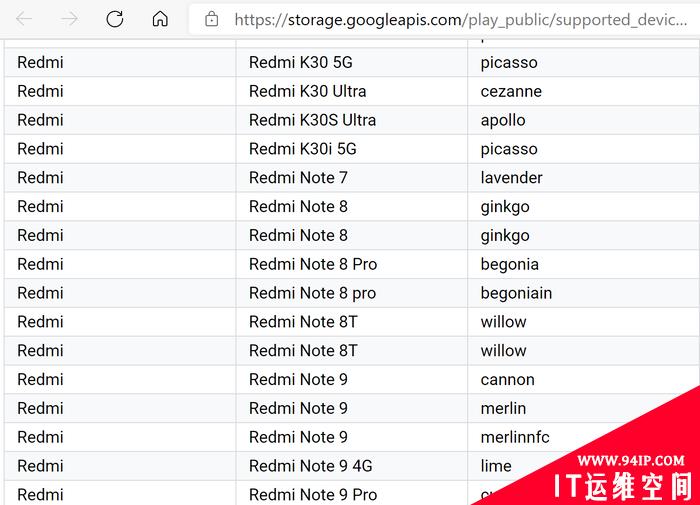Click codename 'merlinnfc'
Screen dimensions: 700x505
[515, 437]
